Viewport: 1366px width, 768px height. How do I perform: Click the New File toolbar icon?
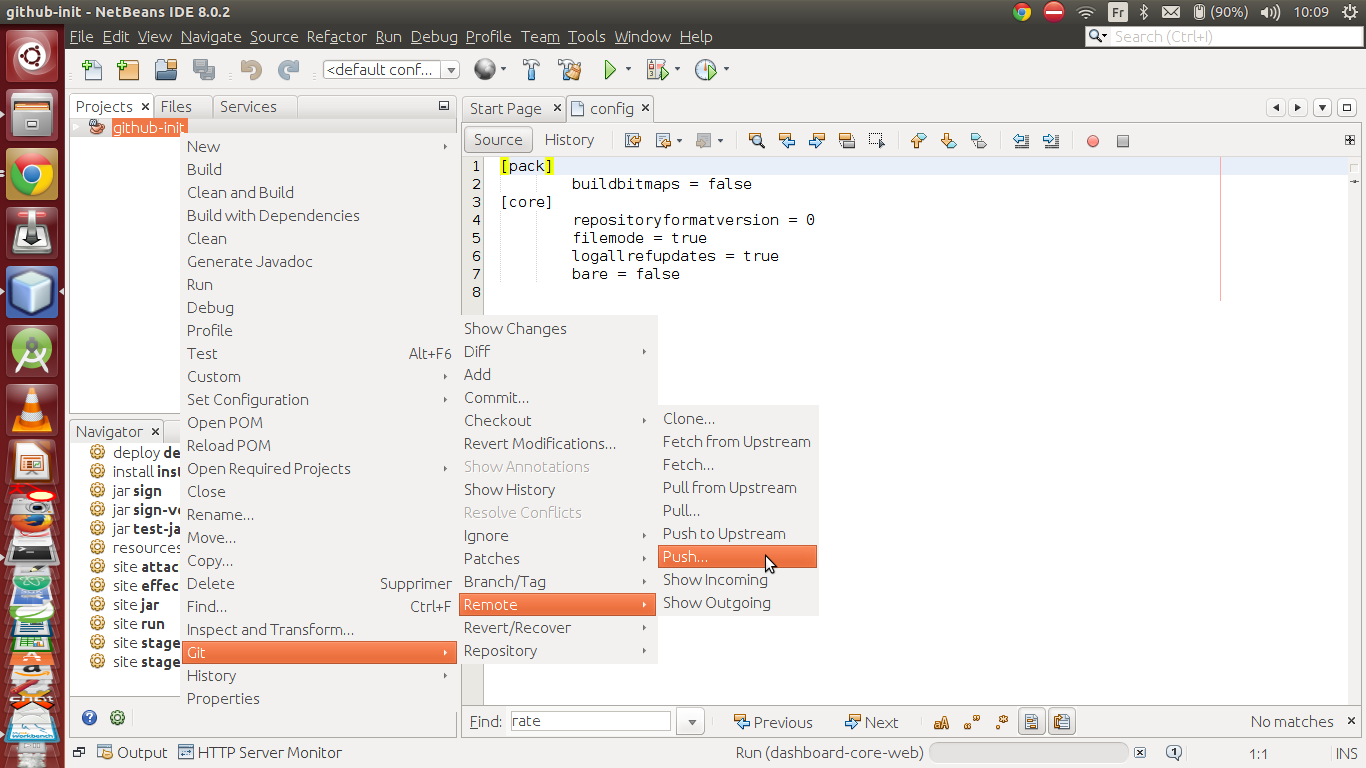92,70
